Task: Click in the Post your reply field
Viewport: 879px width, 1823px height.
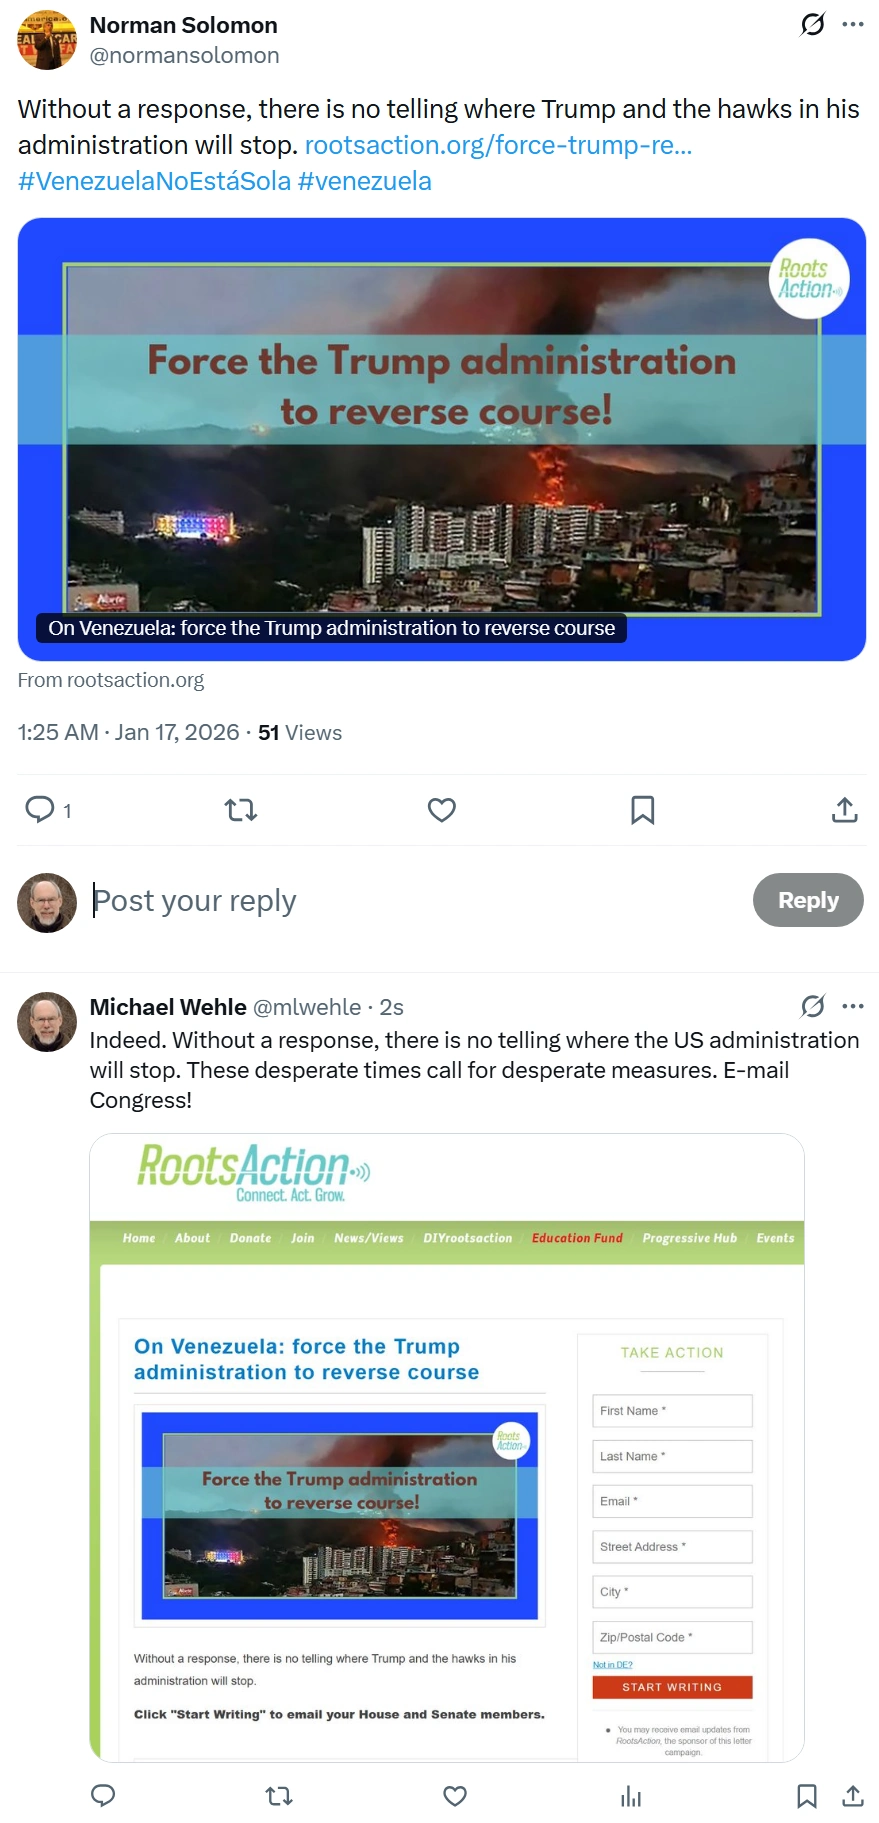Action: (415, 900)
